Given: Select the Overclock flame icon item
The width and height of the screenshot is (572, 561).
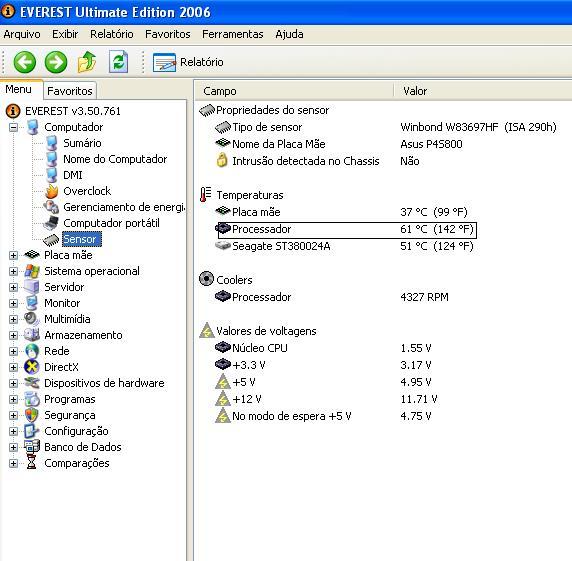Looking at the screenshot, I should point(52,191).
